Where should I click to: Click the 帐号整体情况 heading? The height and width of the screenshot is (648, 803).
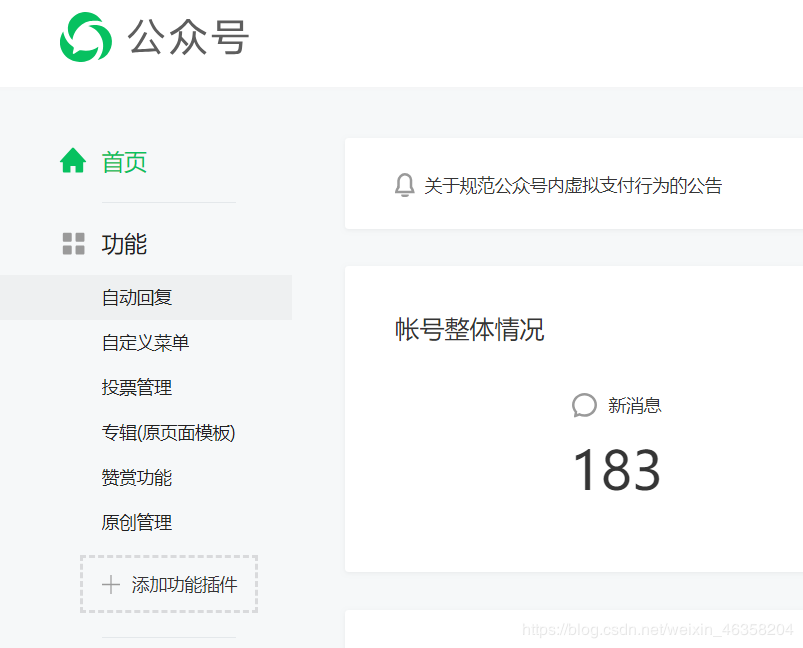click(x=470, y=330)
